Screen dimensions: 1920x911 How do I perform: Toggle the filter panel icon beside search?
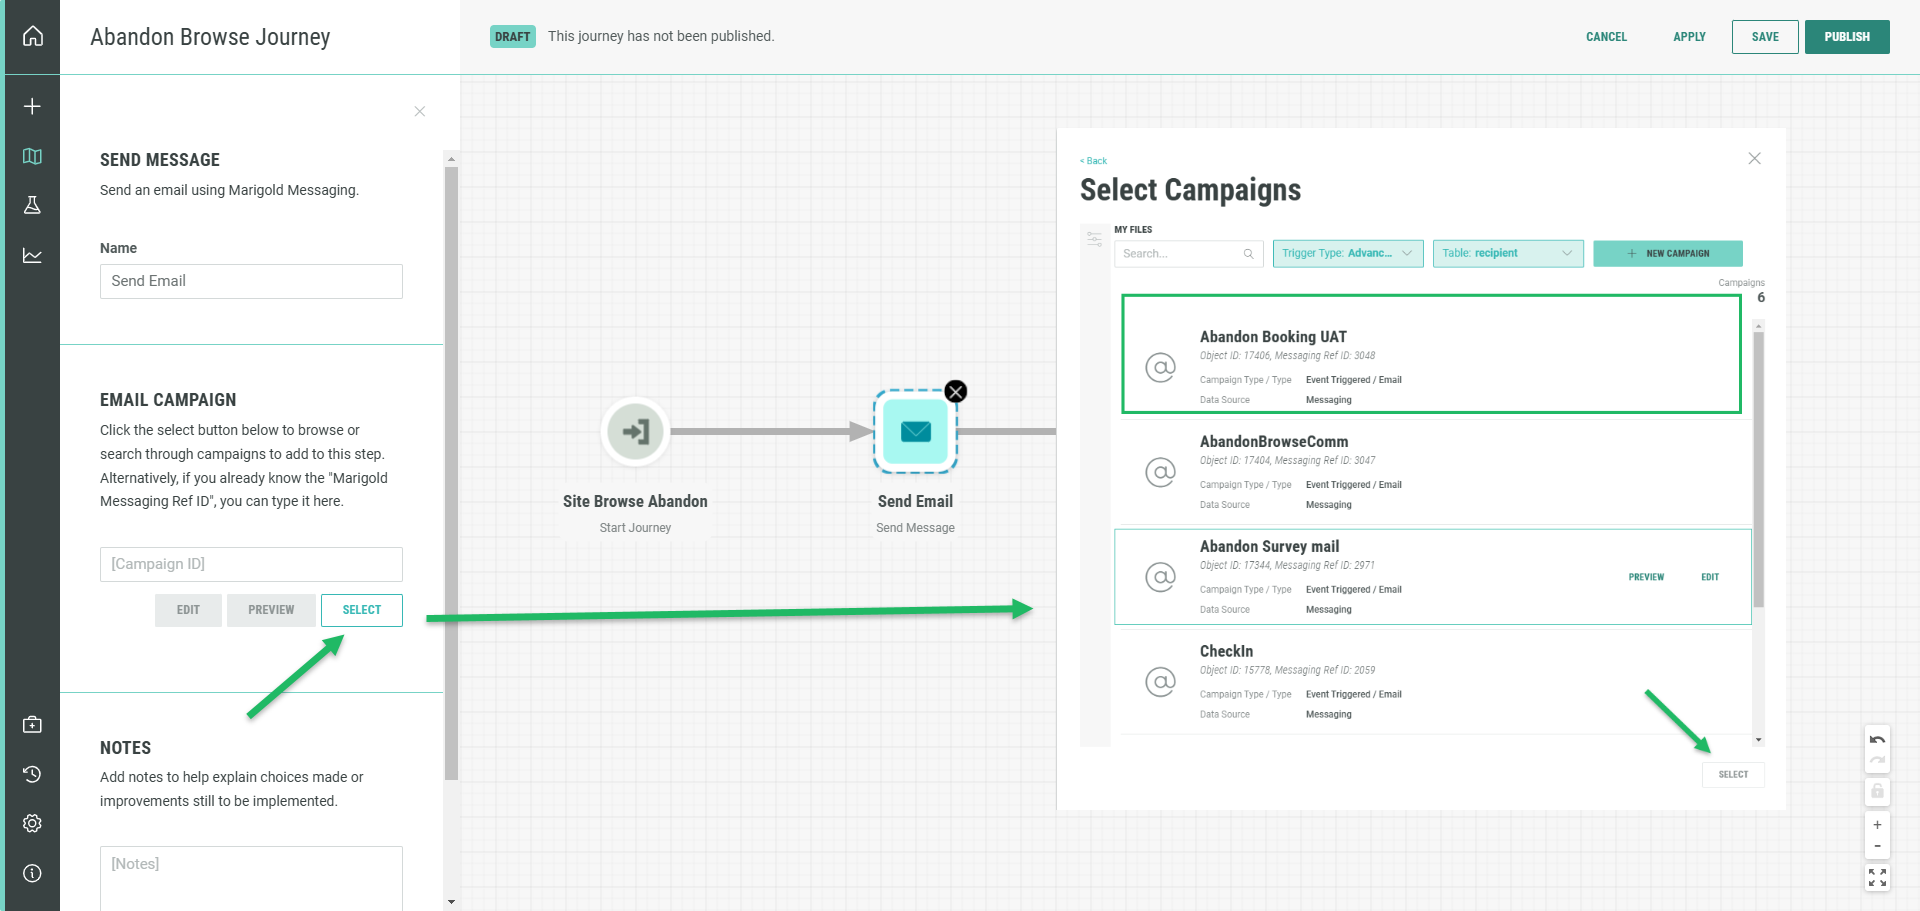(x=1095, y=239)
